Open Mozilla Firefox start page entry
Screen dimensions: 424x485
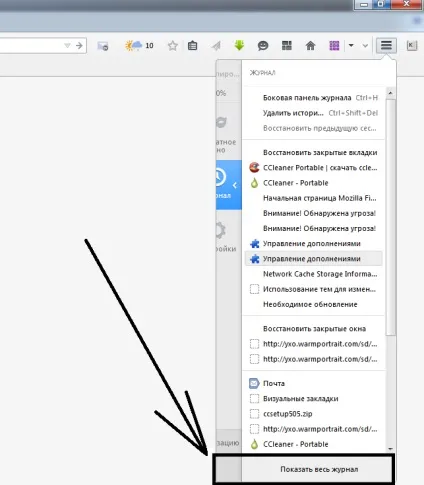click(x=314, y=198)
